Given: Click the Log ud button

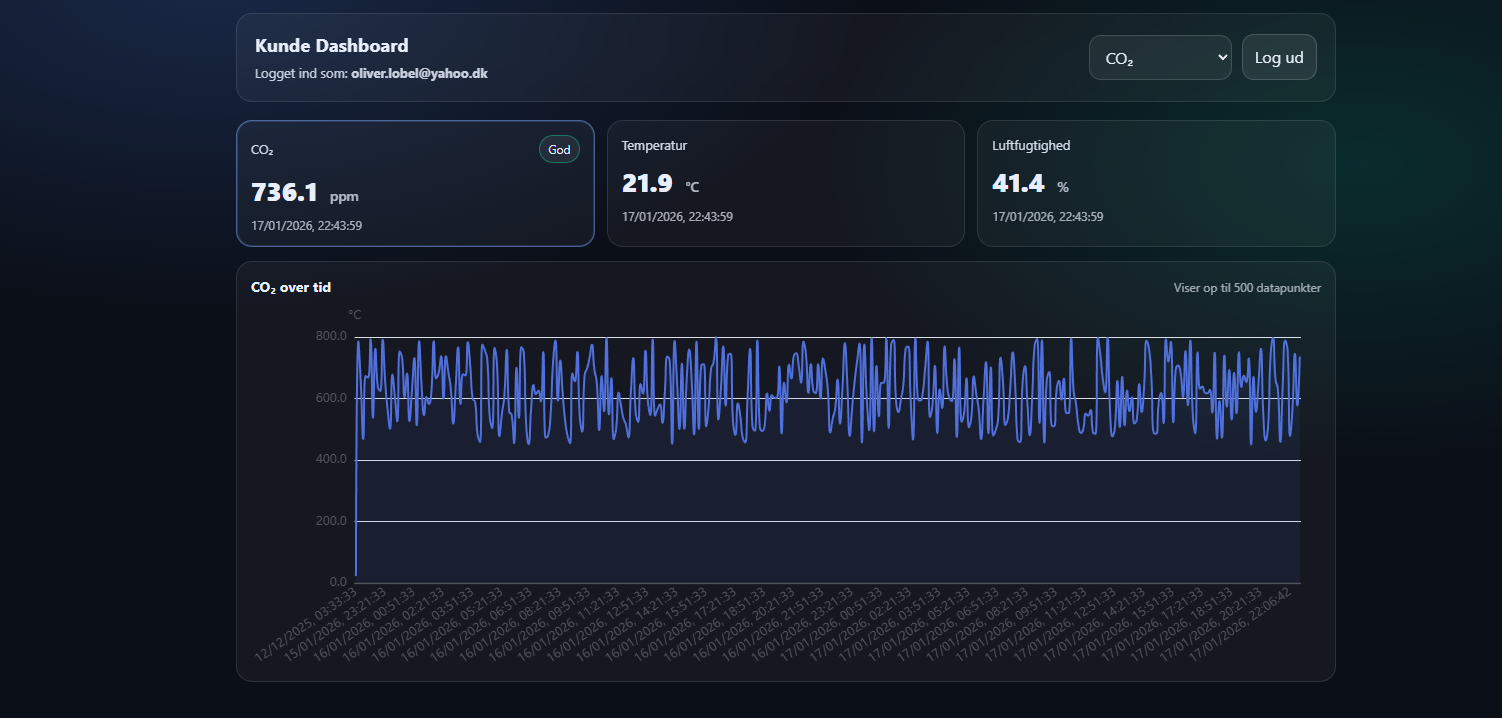Looking at the screenshot, I should click(1279, 58).
